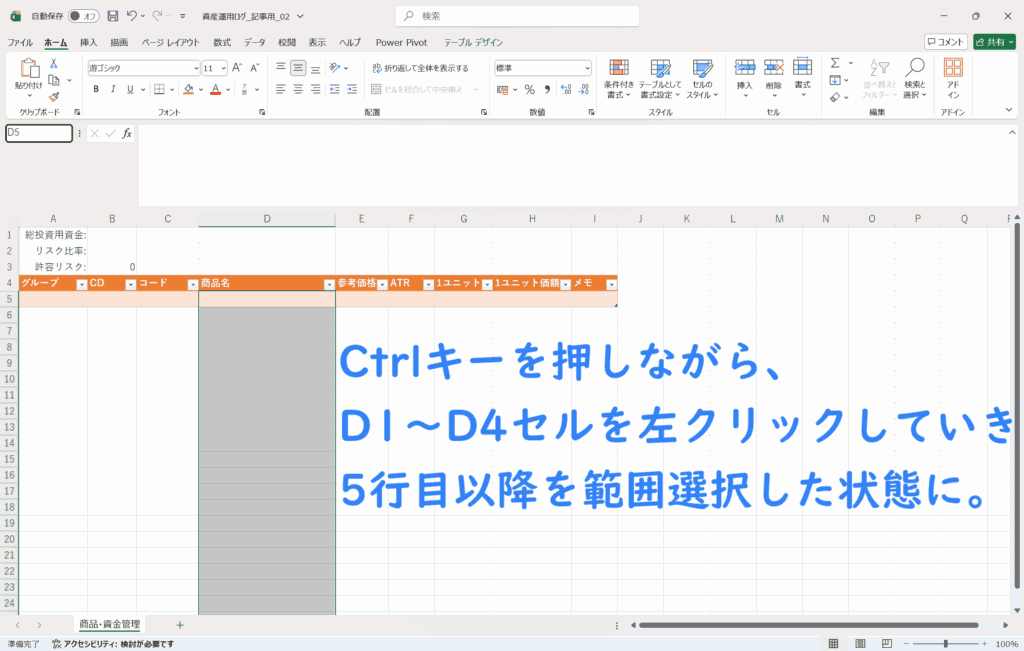
Task: Switch to the 挿入 ribbon tab
Action: coord(89,42)
